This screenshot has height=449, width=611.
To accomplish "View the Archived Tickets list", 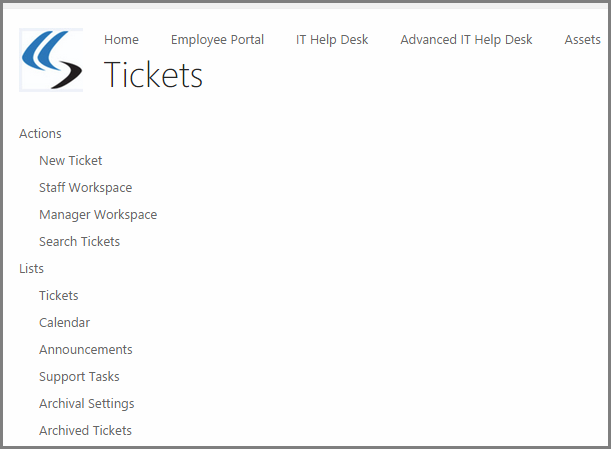I will tap(85, 431).
